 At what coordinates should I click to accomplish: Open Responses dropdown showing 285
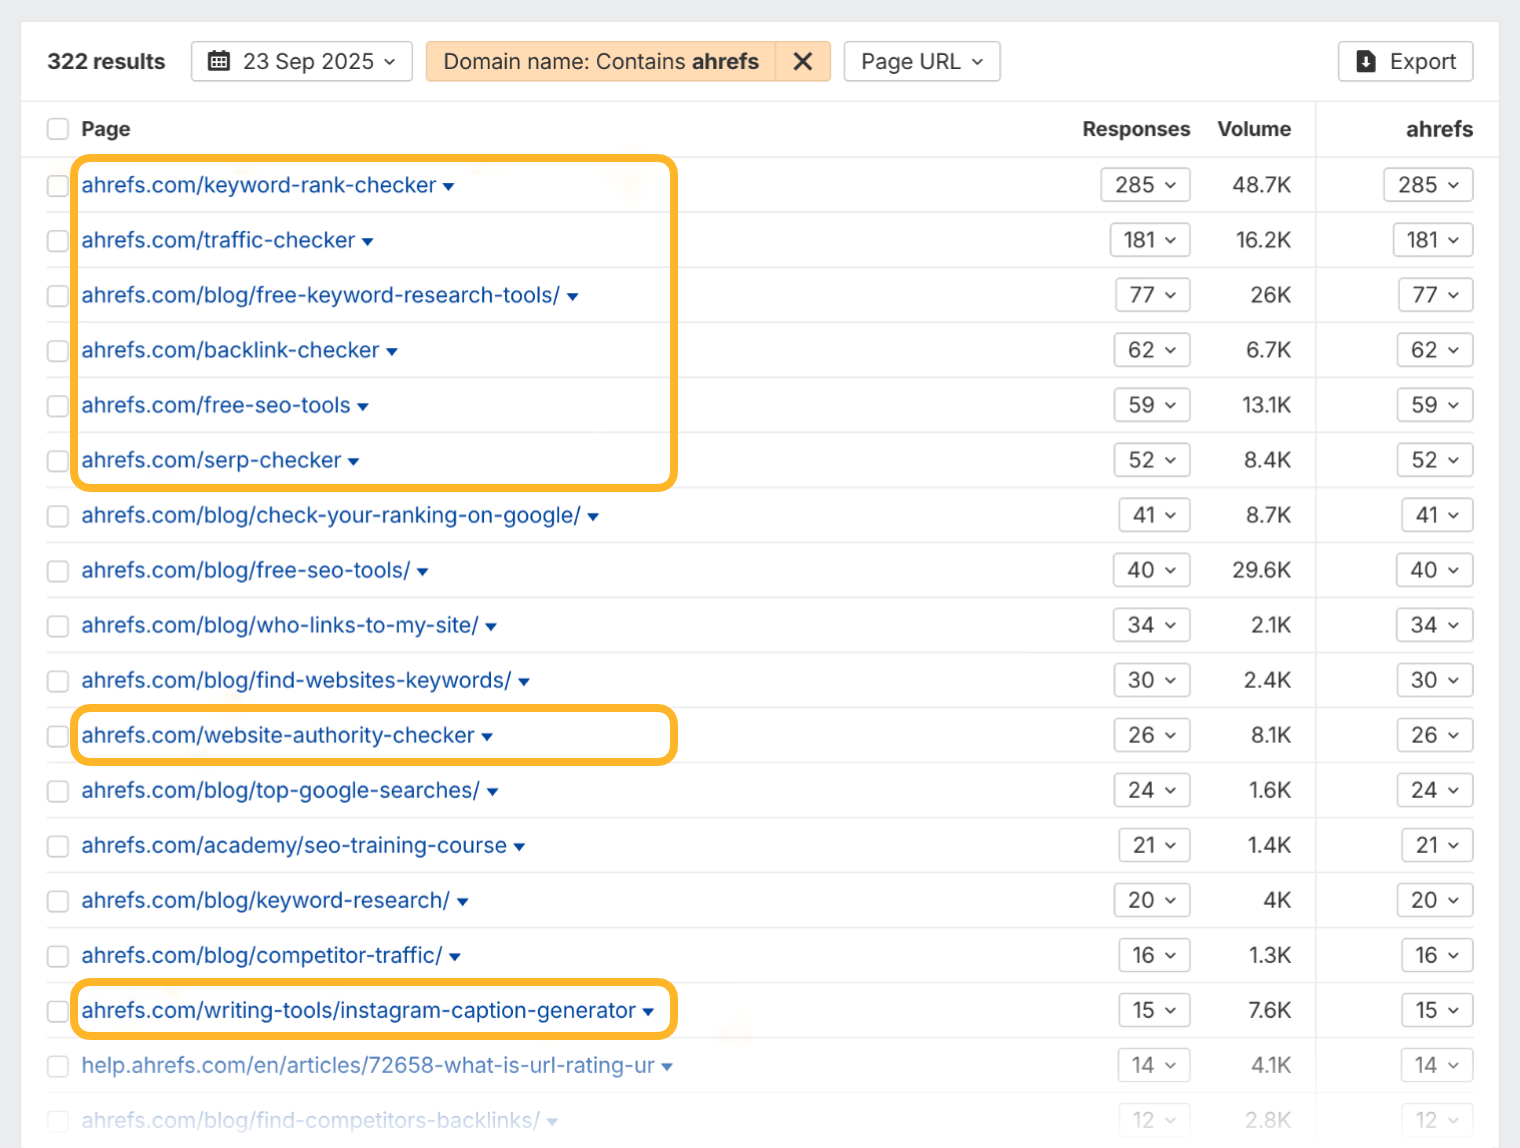point(1146,185)
